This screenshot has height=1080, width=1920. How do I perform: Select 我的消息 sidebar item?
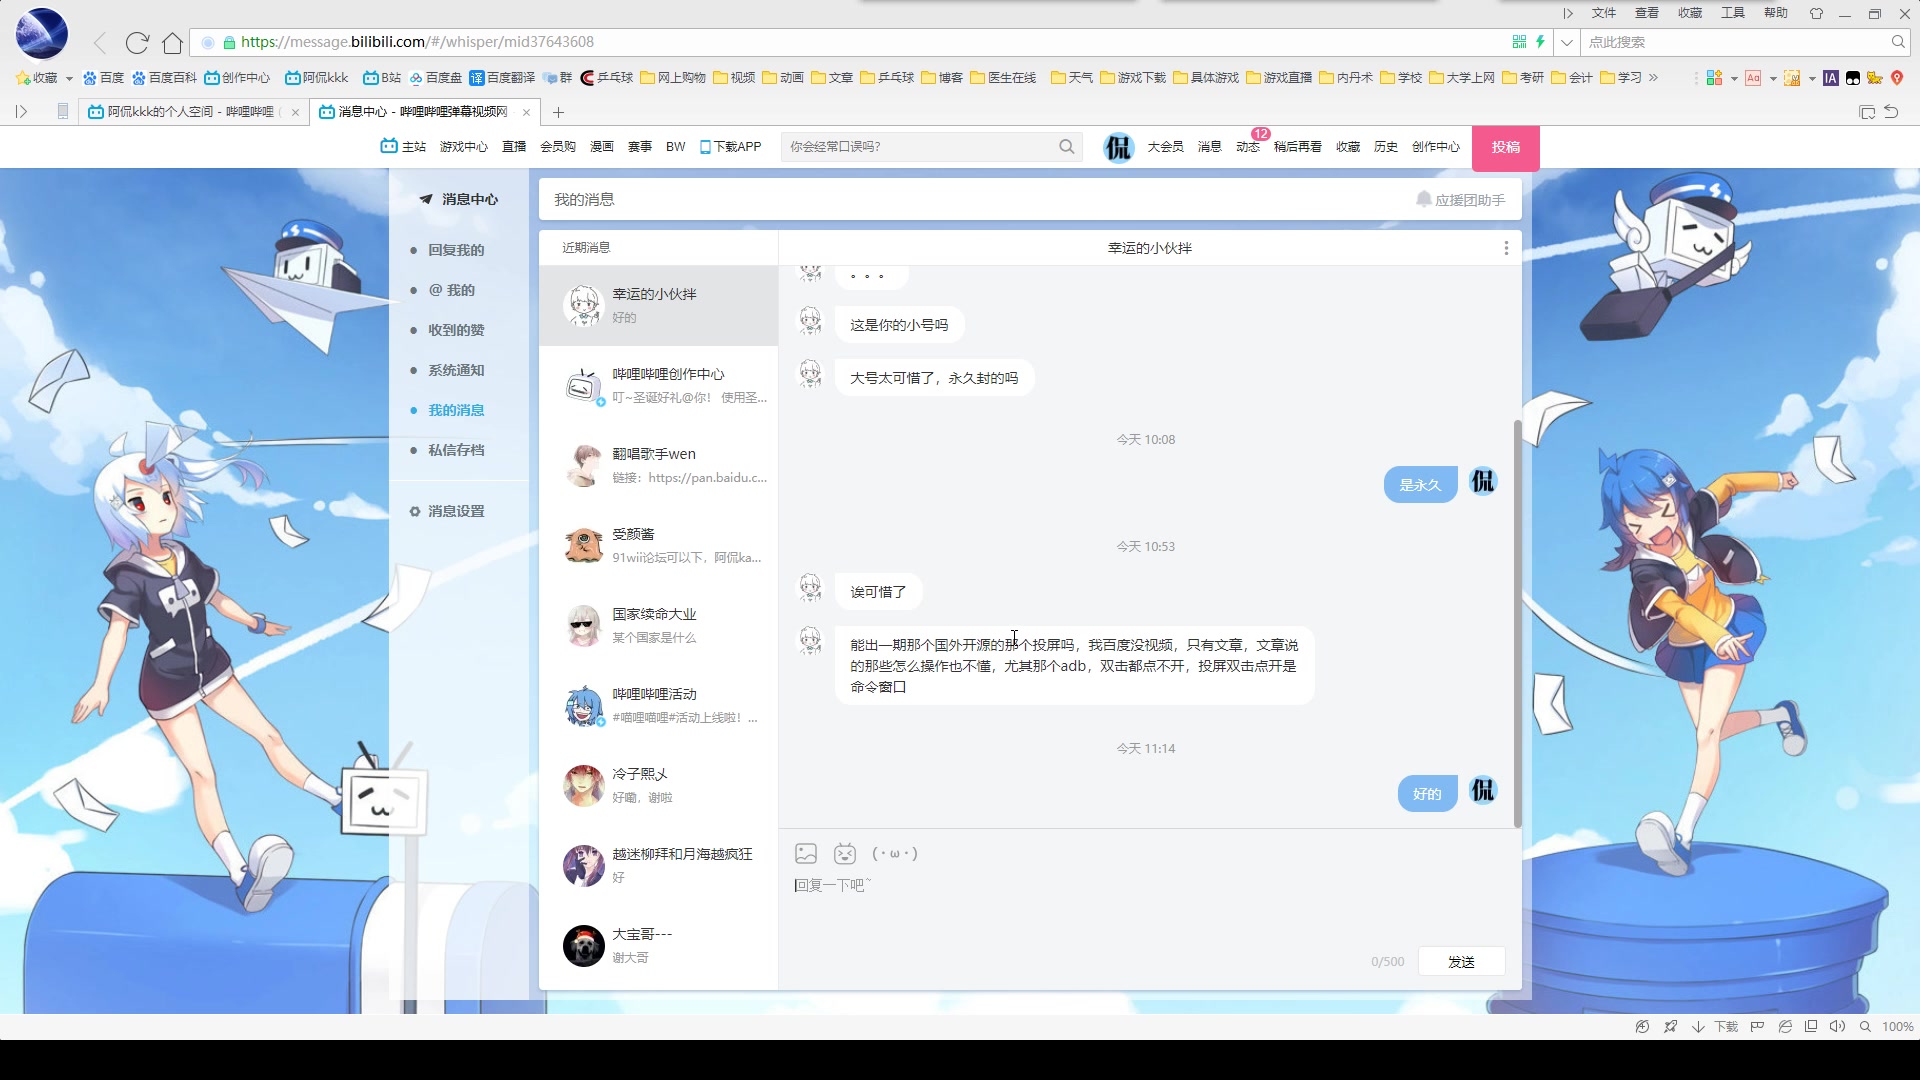456,410
